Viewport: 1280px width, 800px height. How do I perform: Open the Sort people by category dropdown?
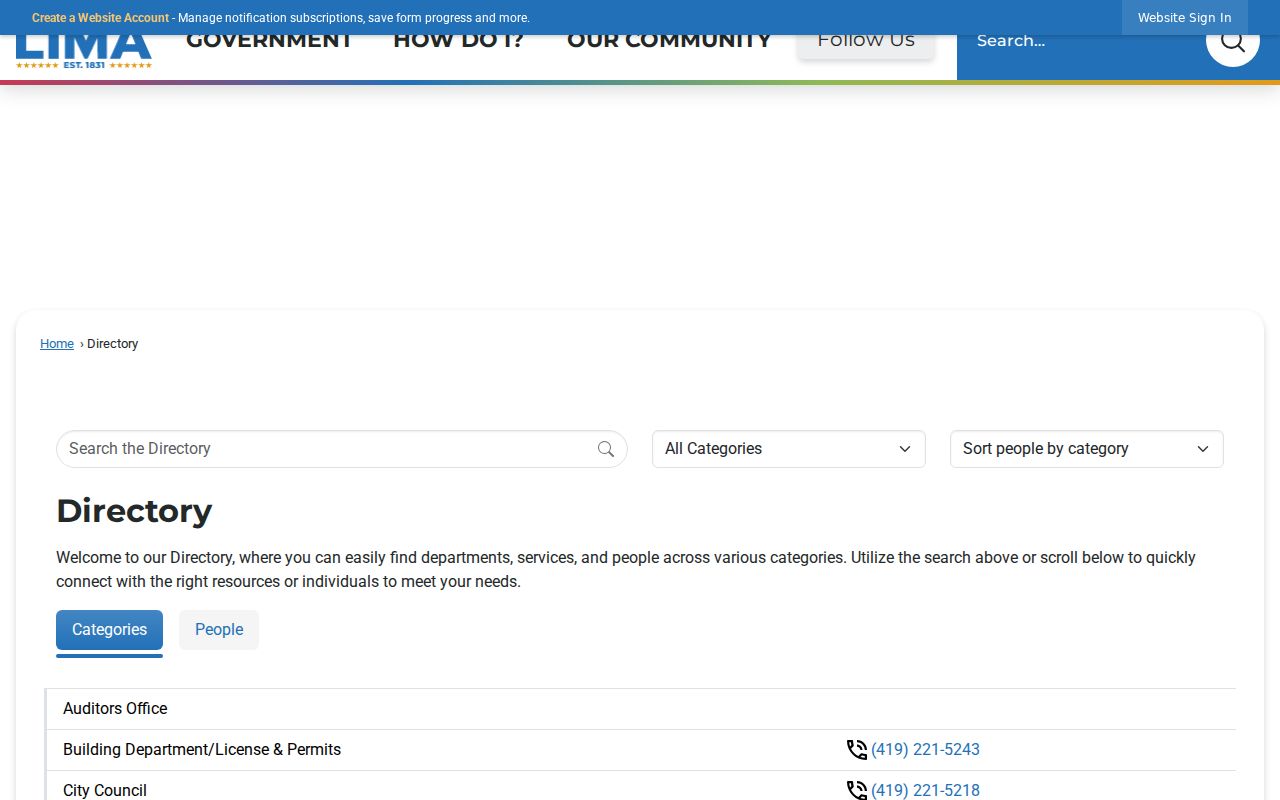[x=1087, y=449]
